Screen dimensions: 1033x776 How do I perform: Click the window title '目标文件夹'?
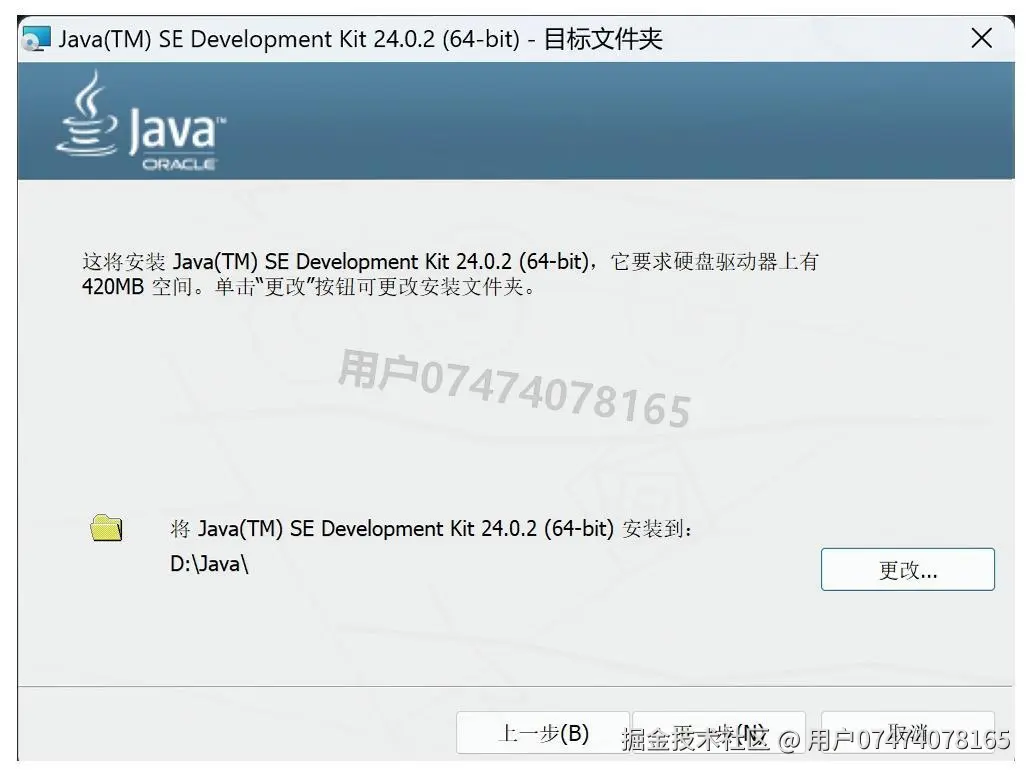point(603,39)
